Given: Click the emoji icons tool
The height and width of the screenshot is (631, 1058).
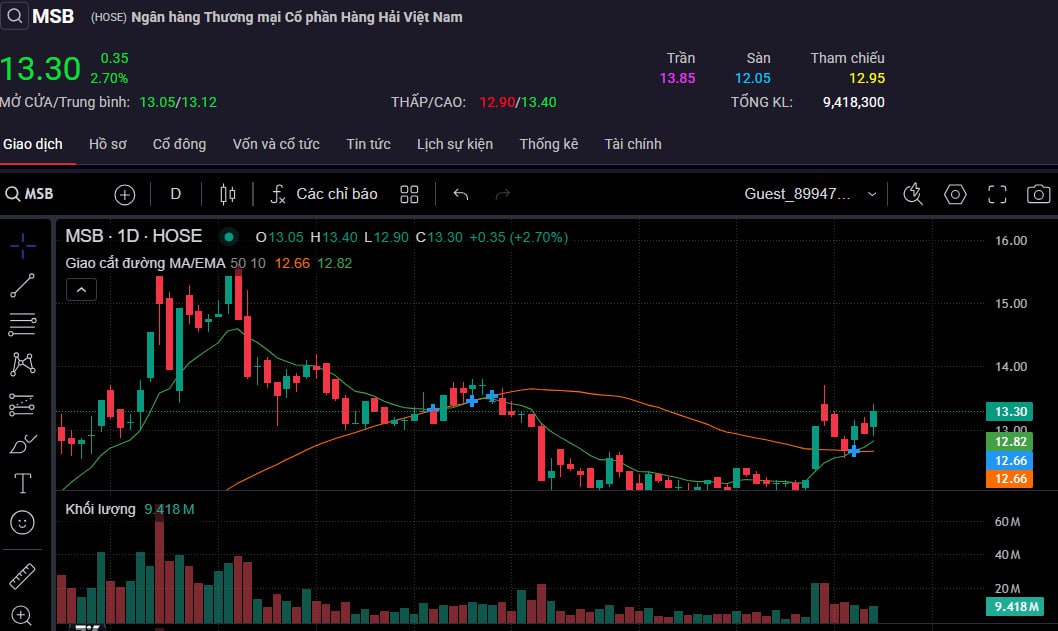Looking at the screenshot, I should [22, 522].
